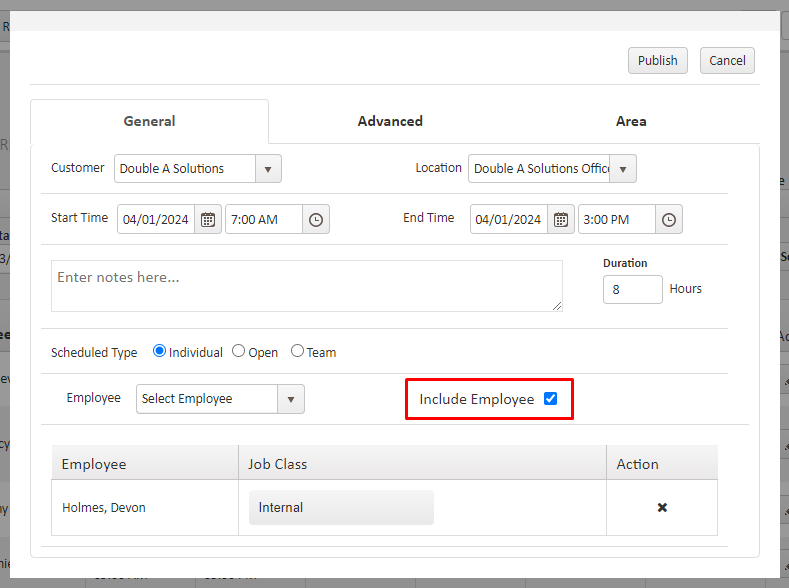The width and height of the screenshot is (789, 588).
Task: Click the Internal job class field
Action: coord(341,508)
